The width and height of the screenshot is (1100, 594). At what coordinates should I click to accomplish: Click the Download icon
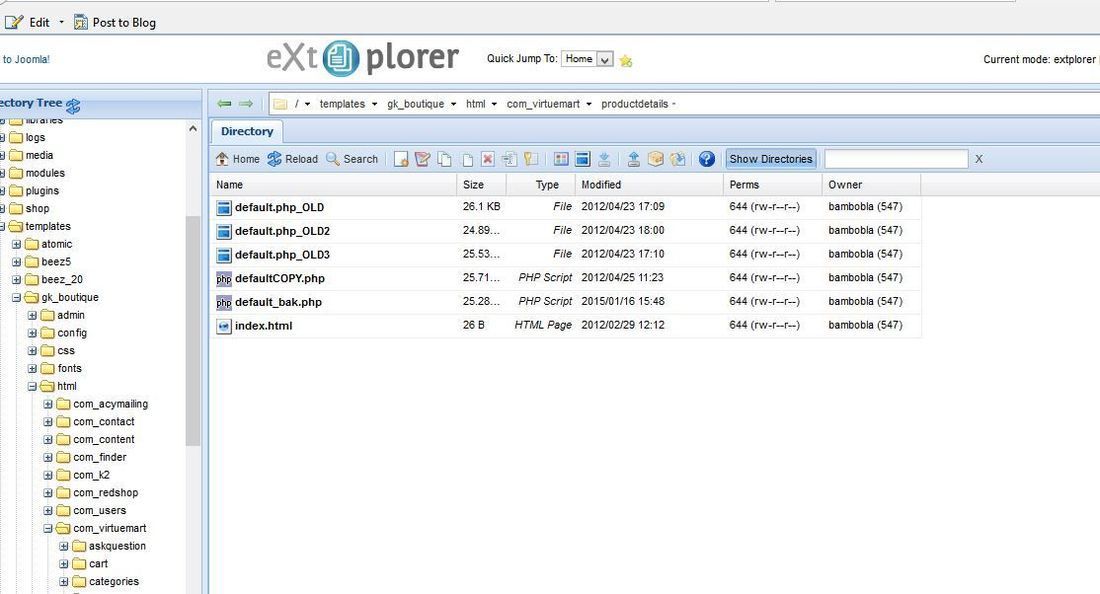[x=604, y=159]
